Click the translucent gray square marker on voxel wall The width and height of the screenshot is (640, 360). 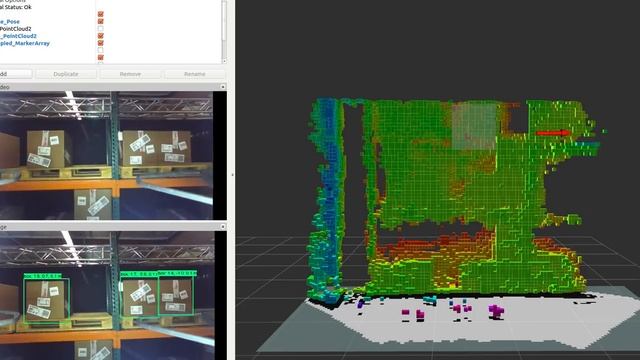pyautogui.click(x=474, y=126)
